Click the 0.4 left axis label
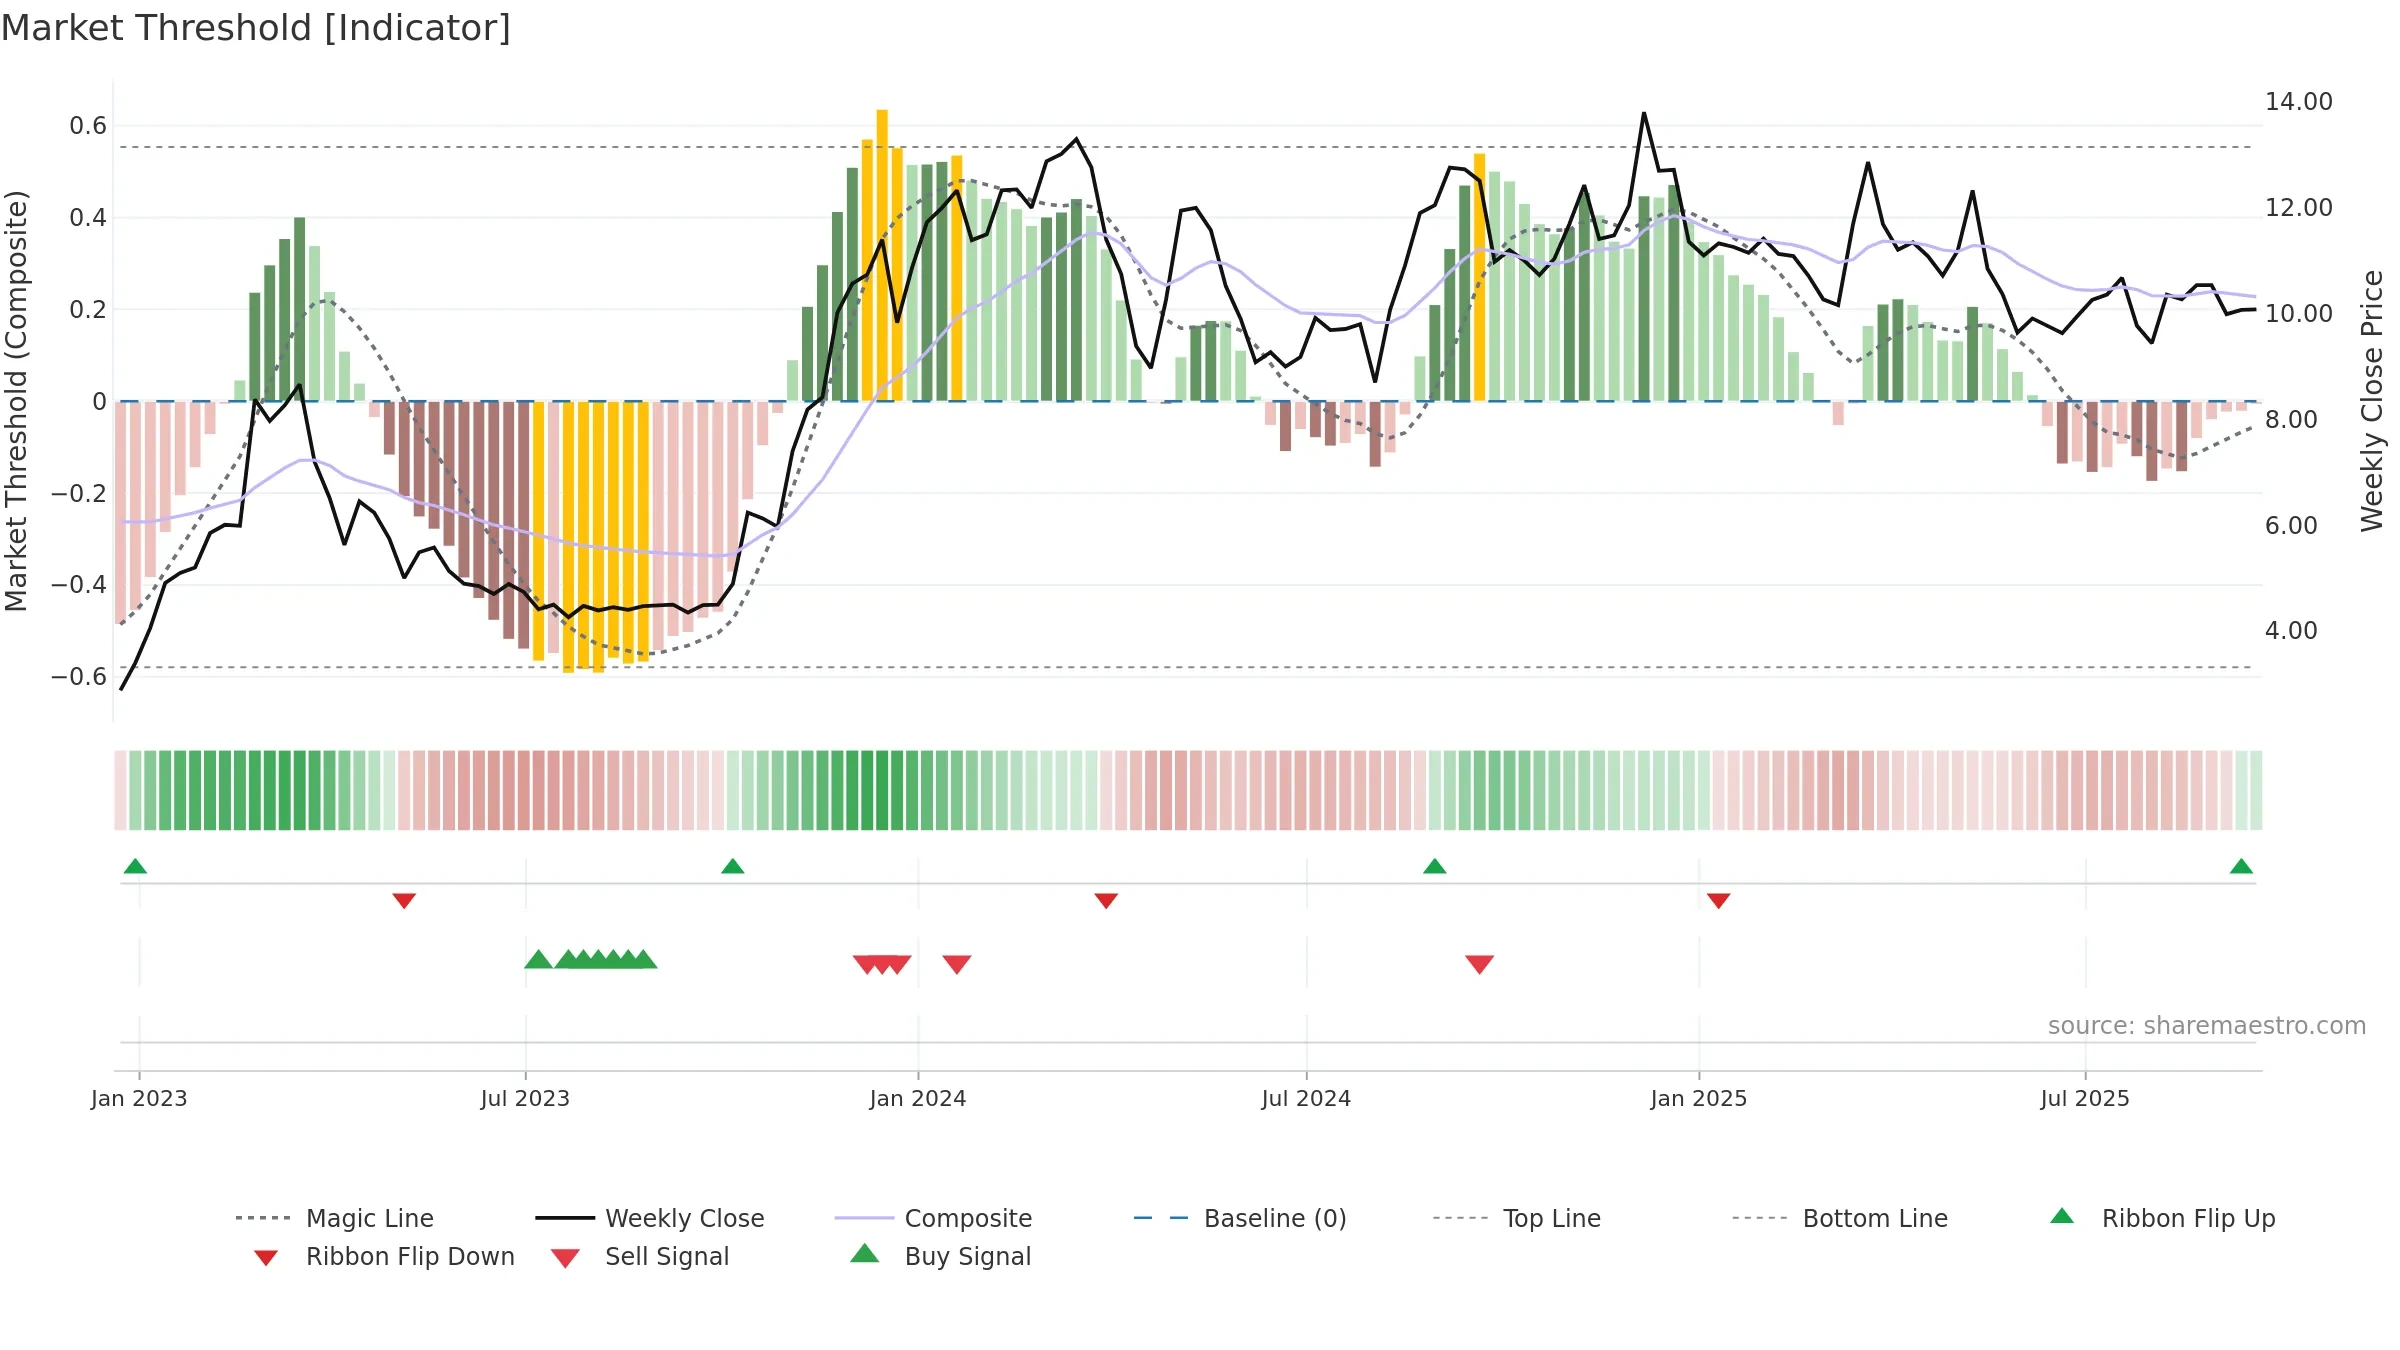The width and height of the screenshot is (2400, 1350). 88,217
